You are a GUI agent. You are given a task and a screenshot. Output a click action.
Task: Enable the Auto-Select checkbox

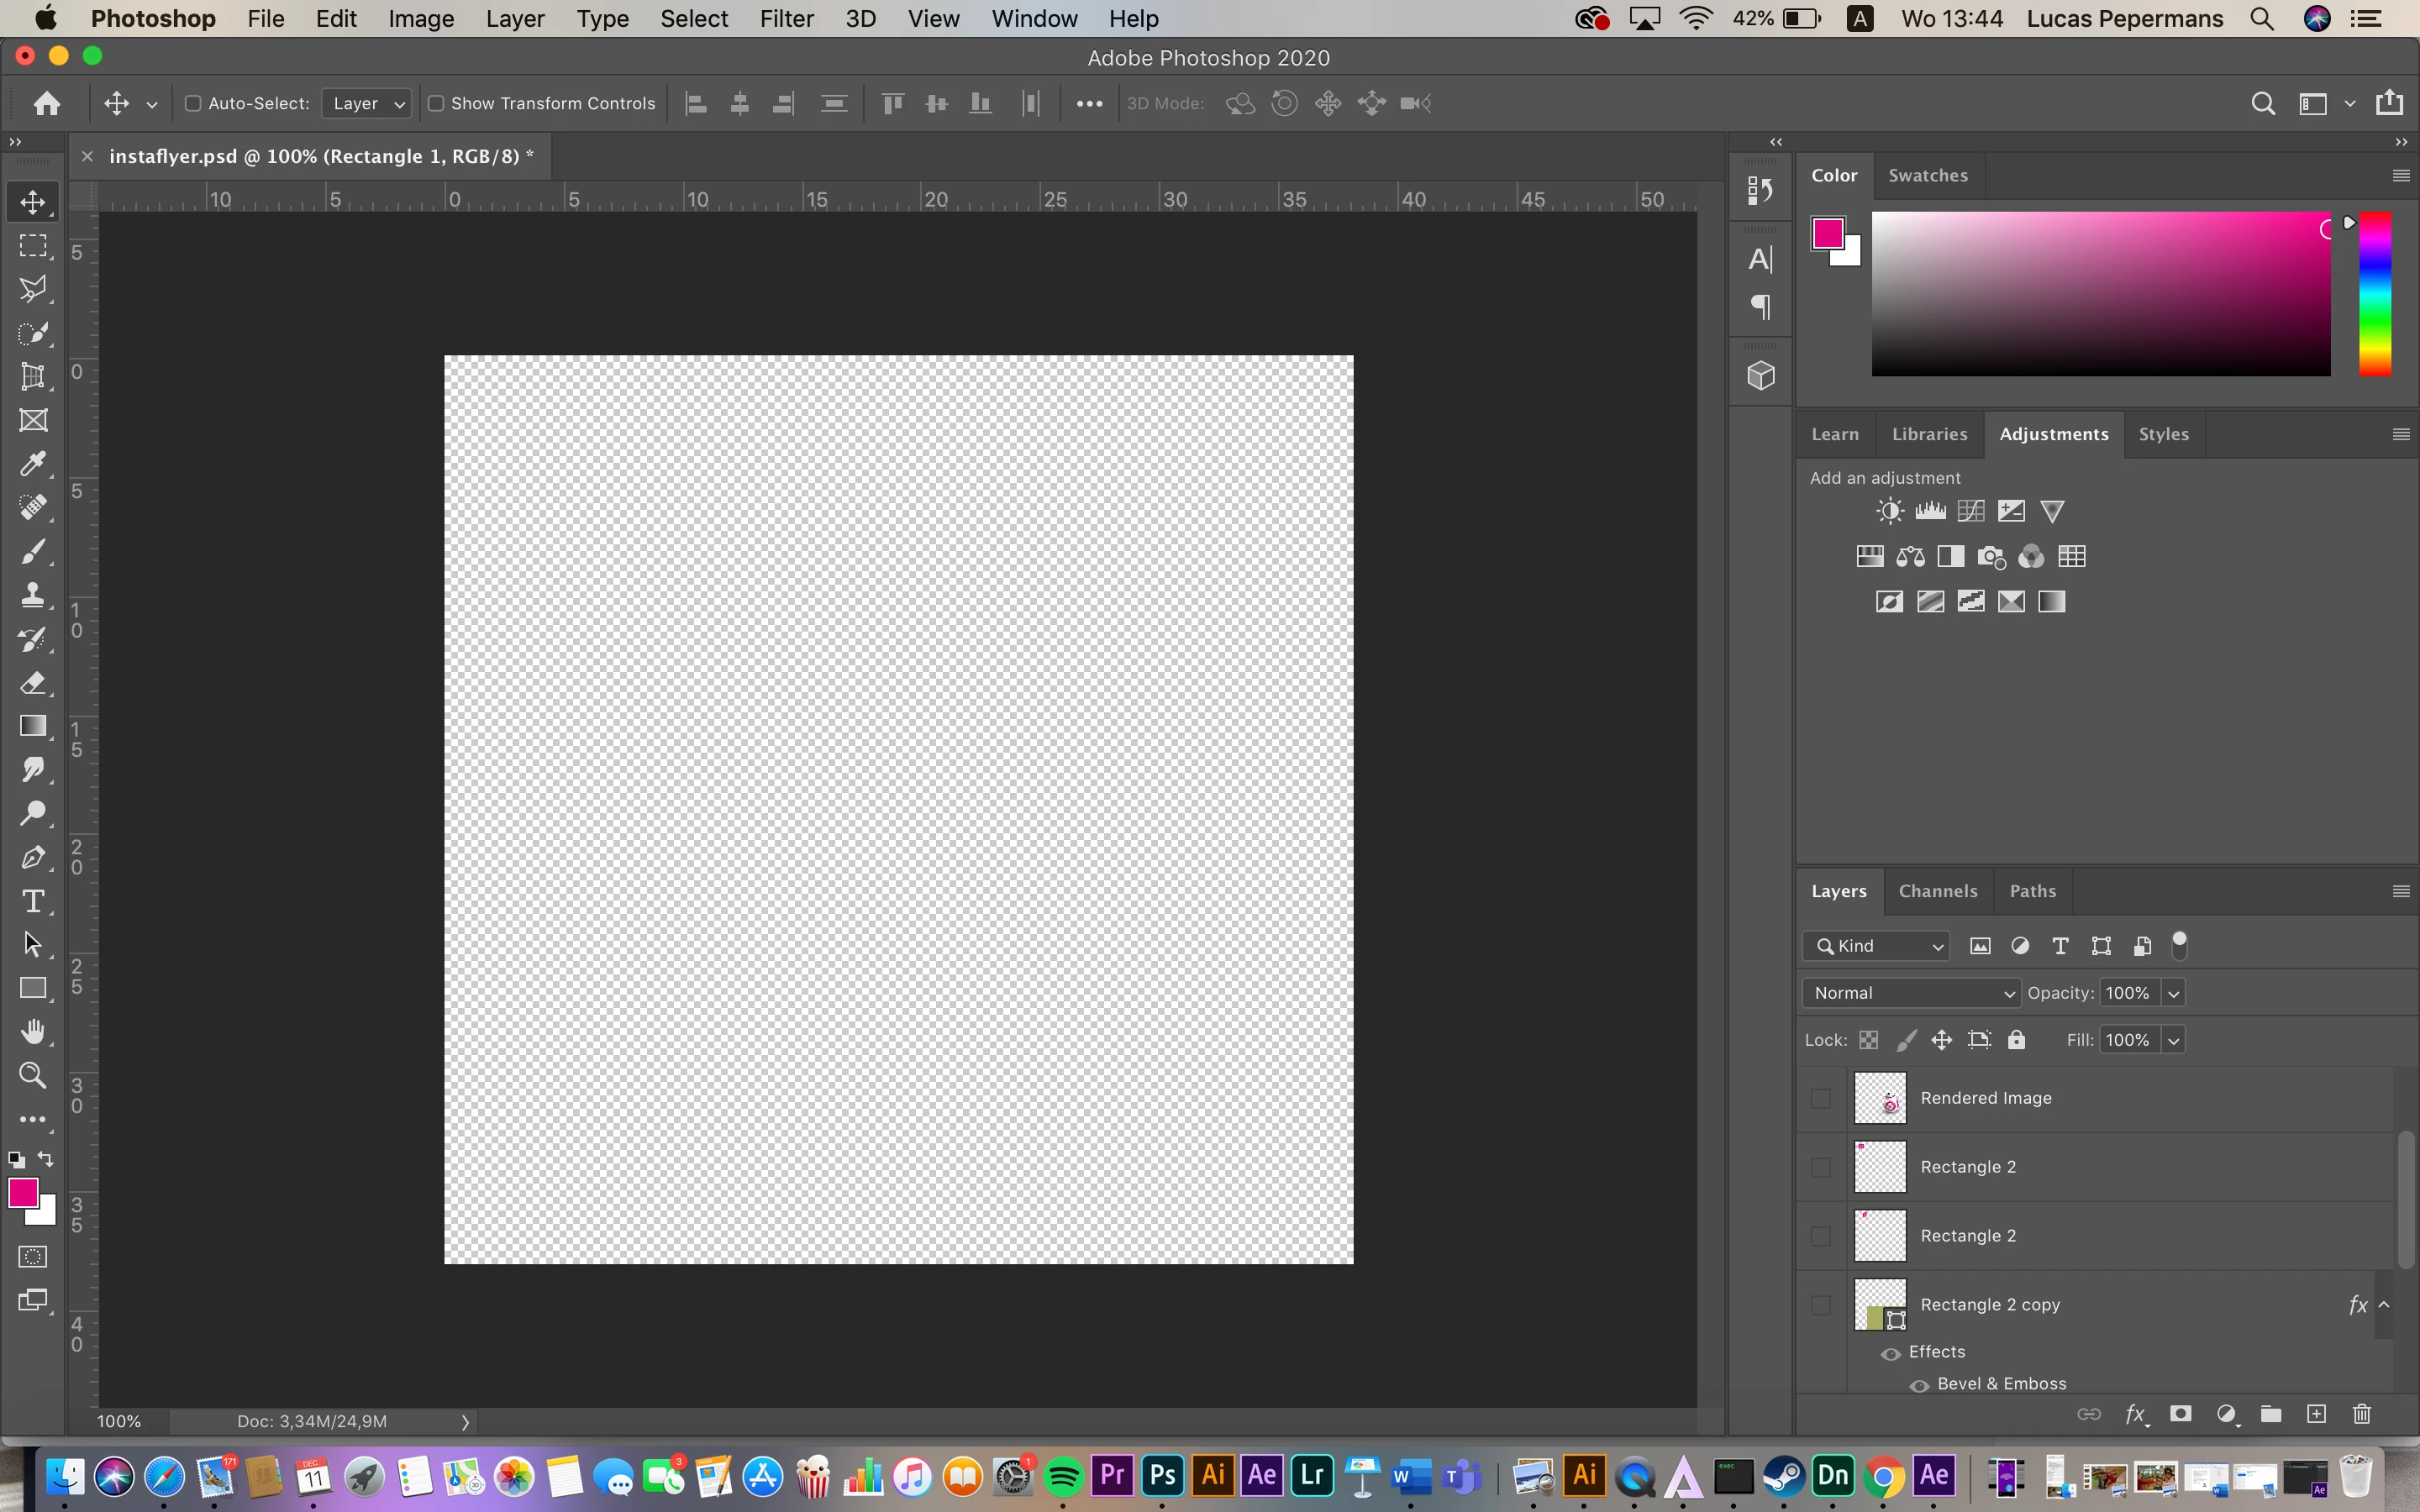pos(194,103)
